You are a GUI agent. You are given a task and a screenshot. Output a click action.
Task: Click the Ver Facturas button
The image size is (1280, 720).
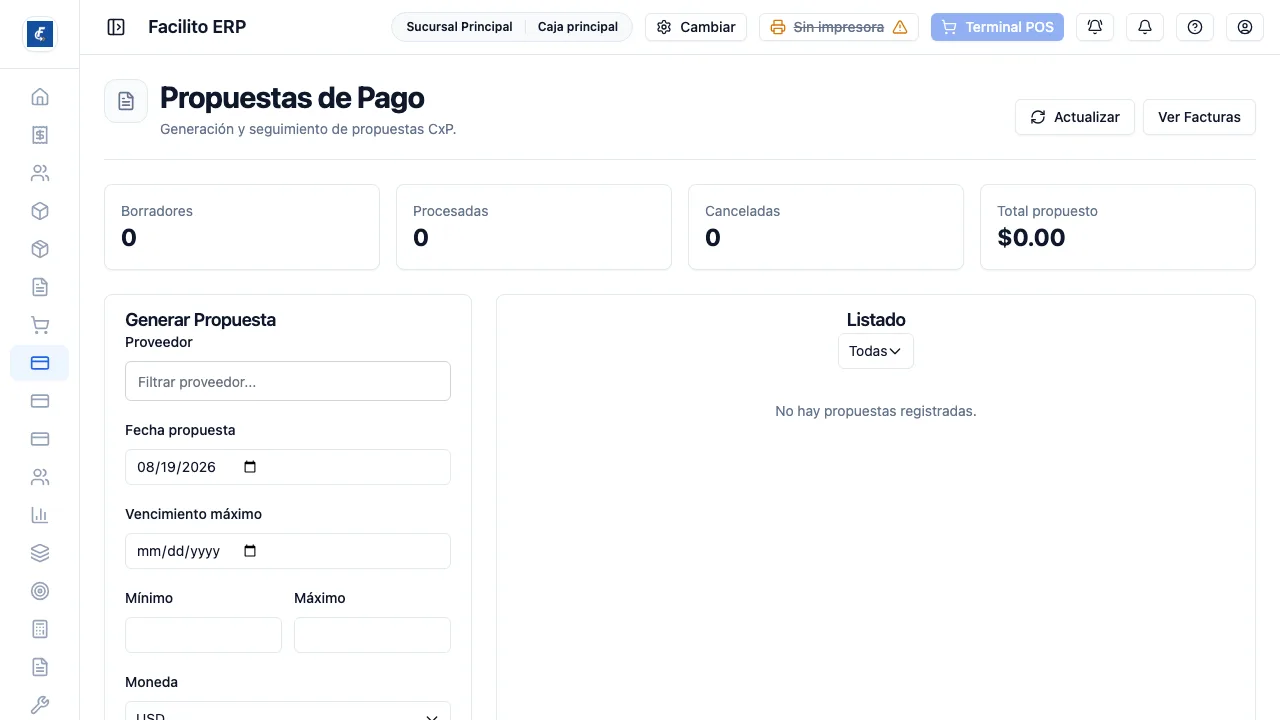click(1199, 117)
